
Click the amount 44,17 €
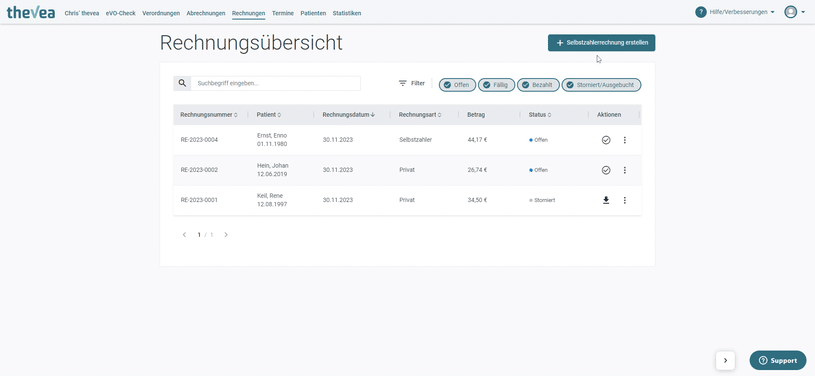pos(477,140)
